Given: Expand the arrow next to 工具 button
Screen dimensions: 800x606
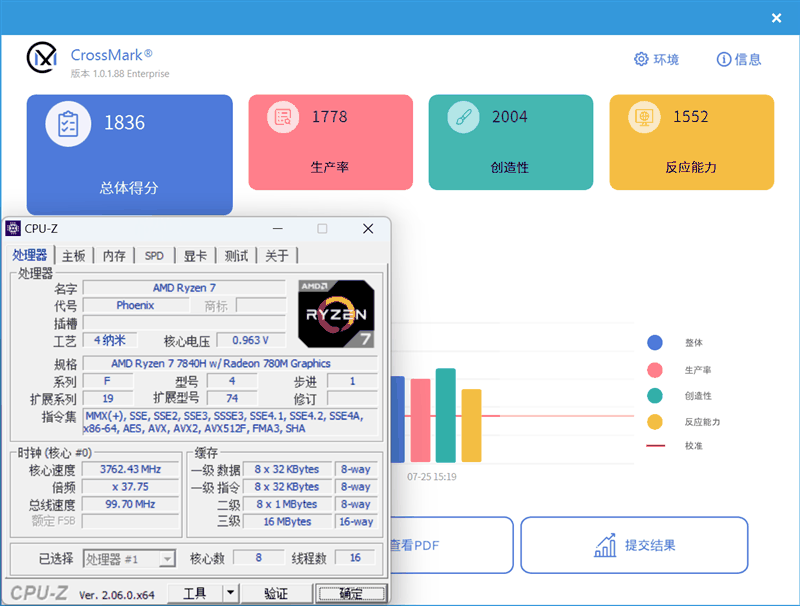Looking at the screenshot, I should (x=229, y=592).
